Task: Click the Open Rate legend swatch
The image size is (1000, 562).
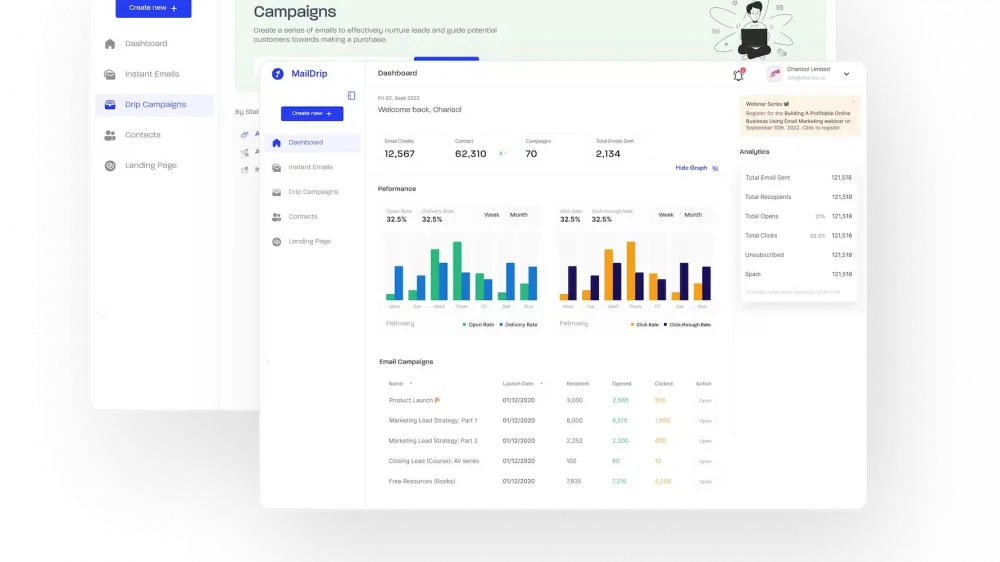Action: (x=464, y=325)
